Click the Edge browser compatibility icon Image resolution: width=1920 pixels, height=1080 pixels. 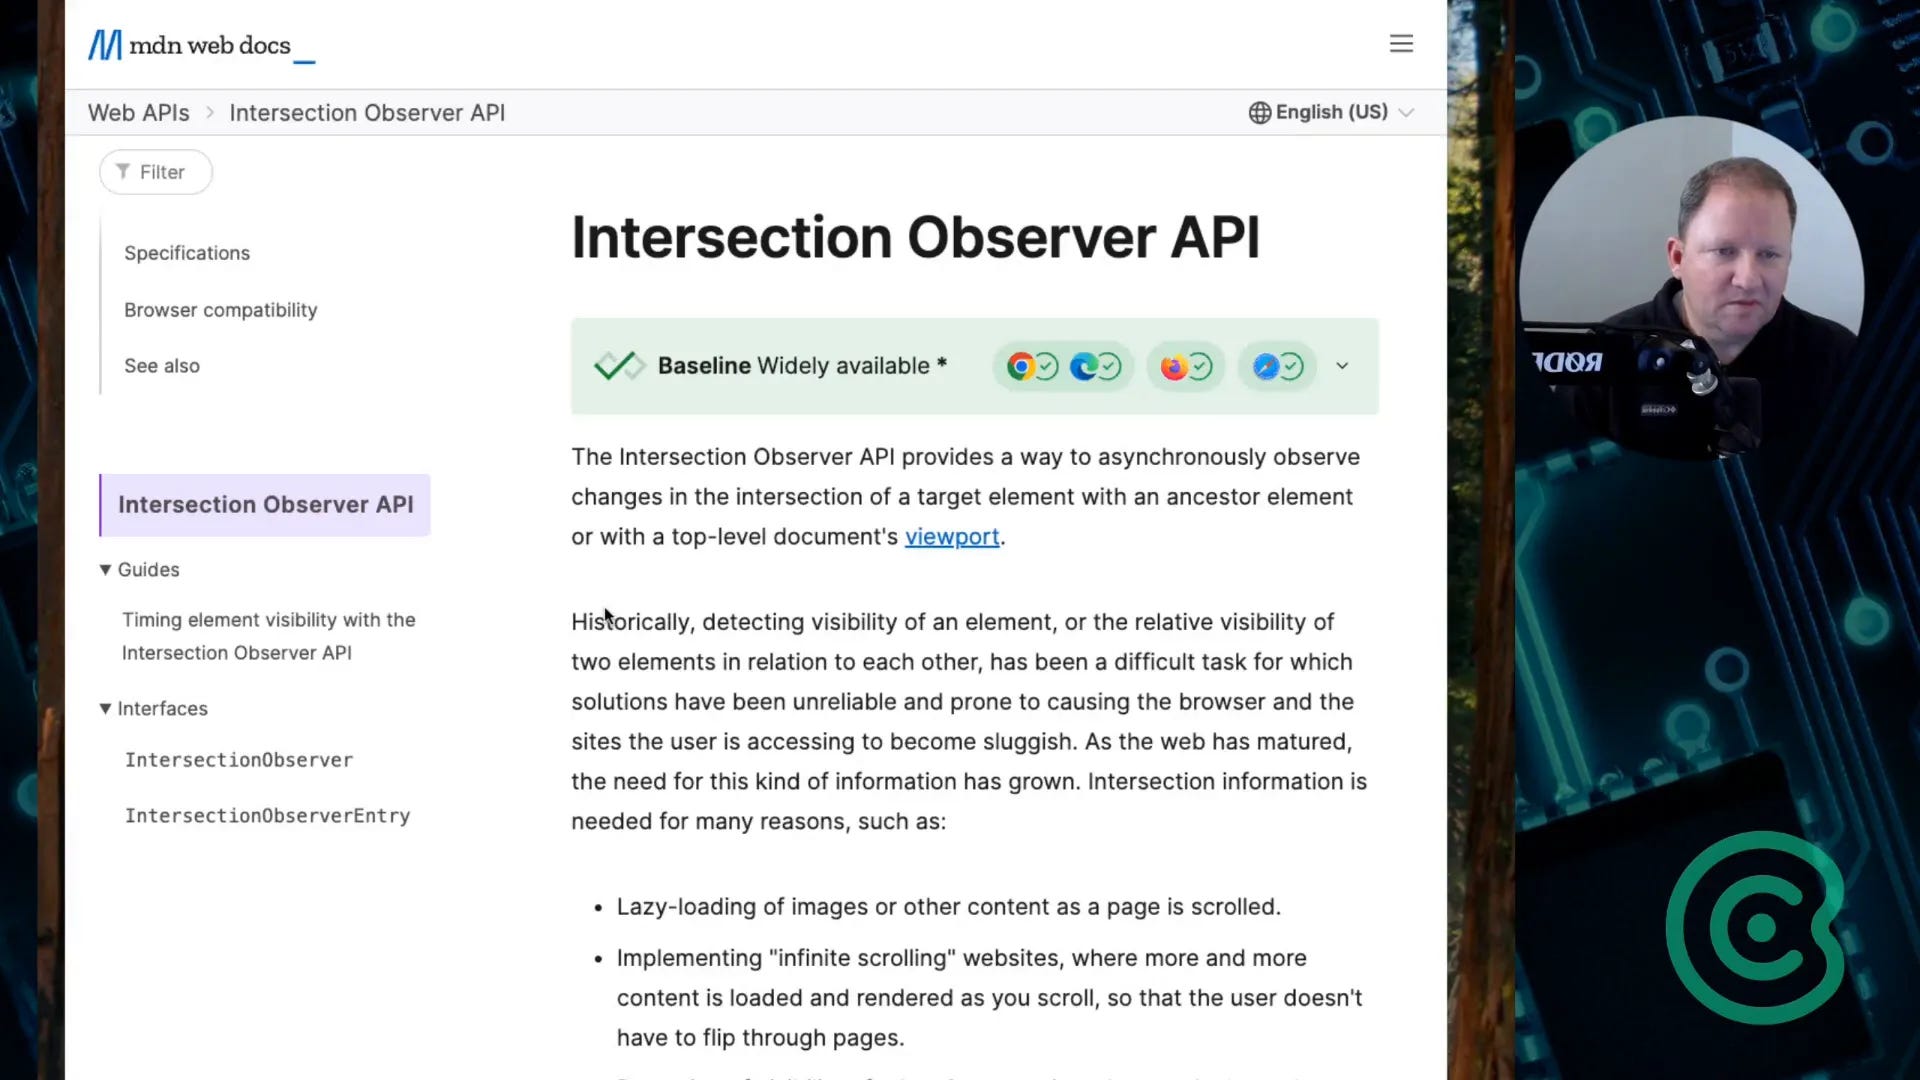(1083, 367)
